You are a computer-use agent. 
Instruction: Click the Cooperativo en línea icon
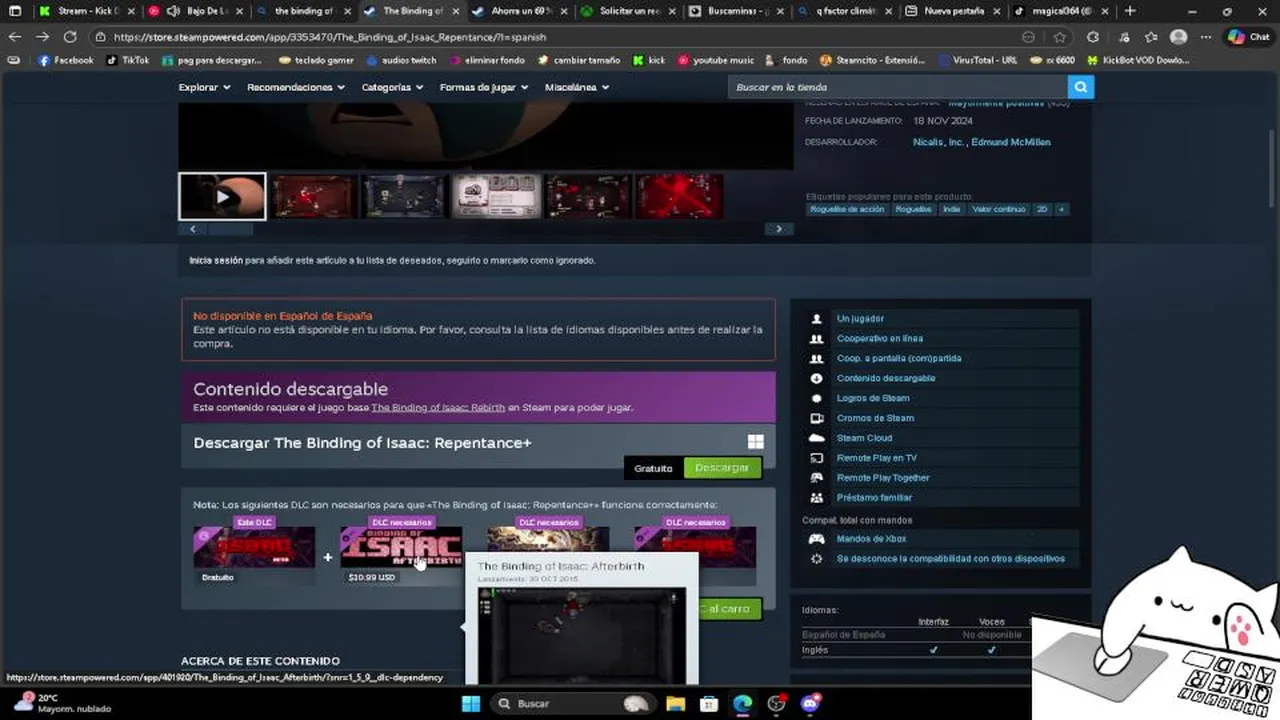click(x=817, y=339)
